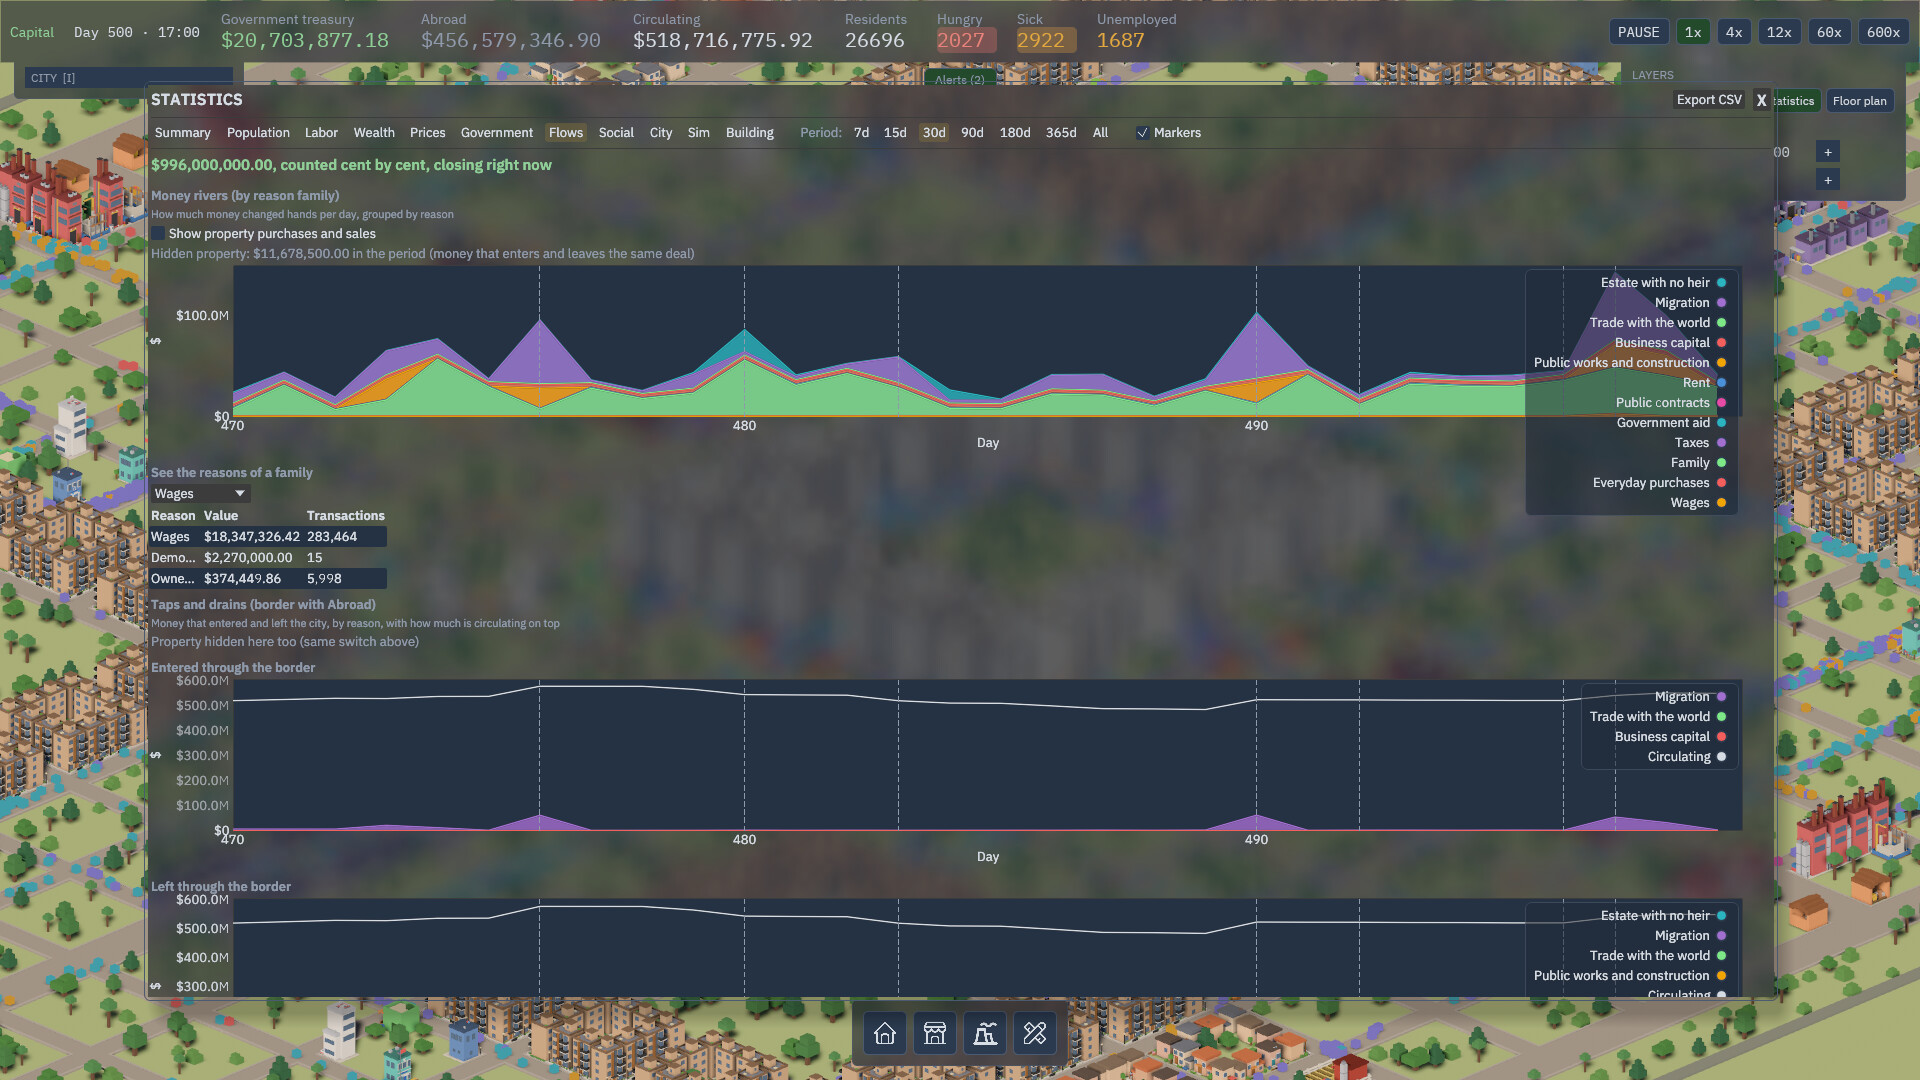Open the housing build tool (house icon)

pos(884,1033)
